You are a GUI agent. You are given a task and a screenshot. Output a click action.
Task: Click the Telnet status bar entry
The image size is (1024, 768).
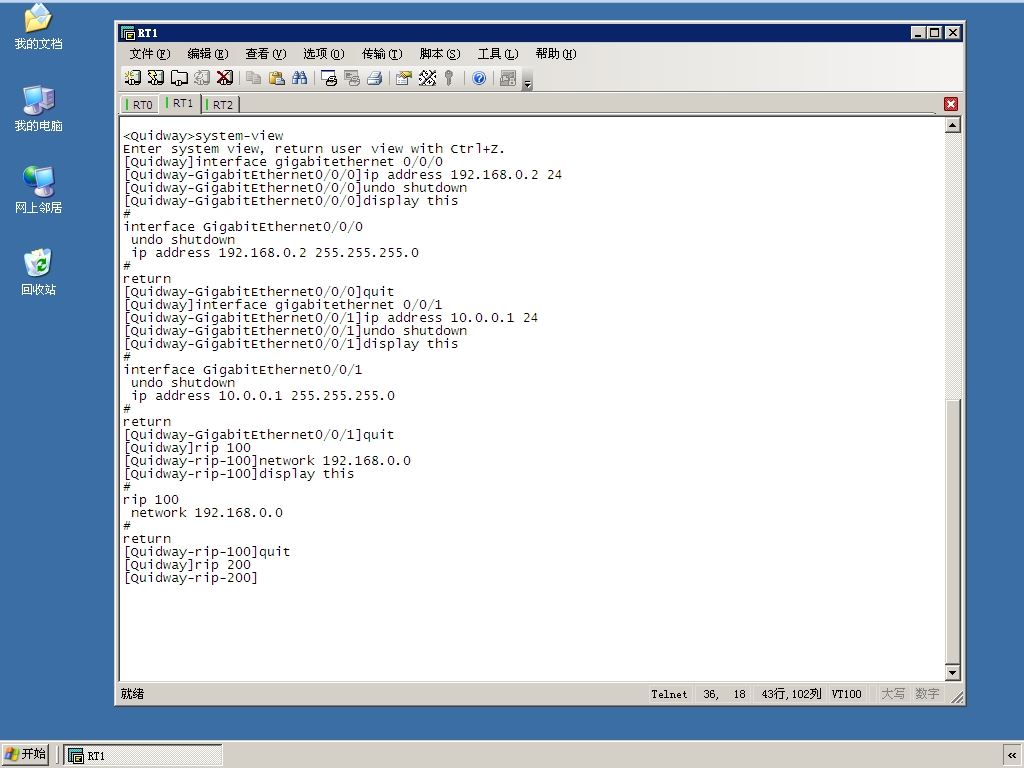(x=669, y=694)
